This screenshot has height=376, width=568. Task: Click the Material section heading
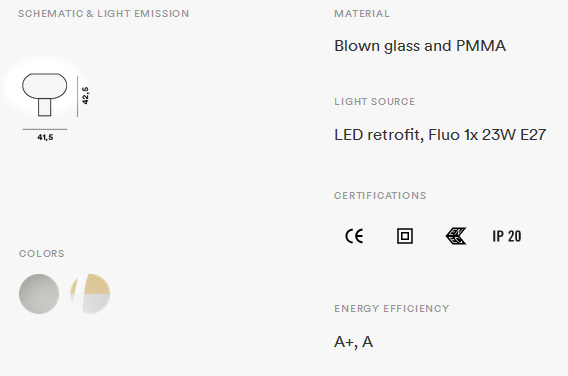[362, 14]
